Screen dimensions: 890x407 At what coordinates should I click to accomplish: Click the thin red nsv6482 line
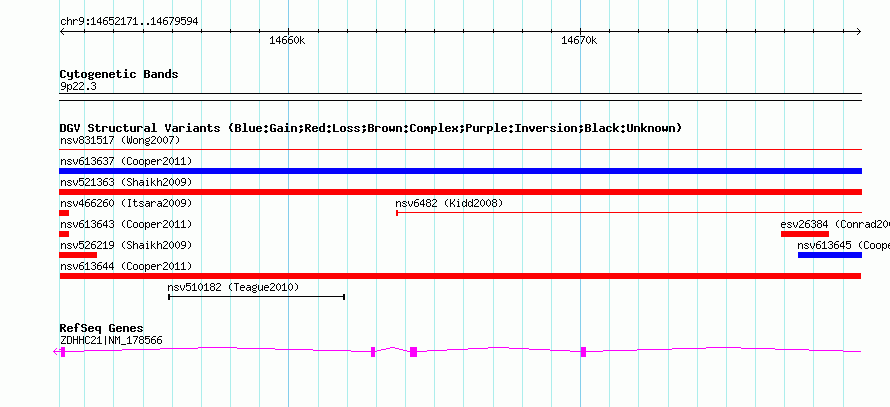[x=629, y=213]
